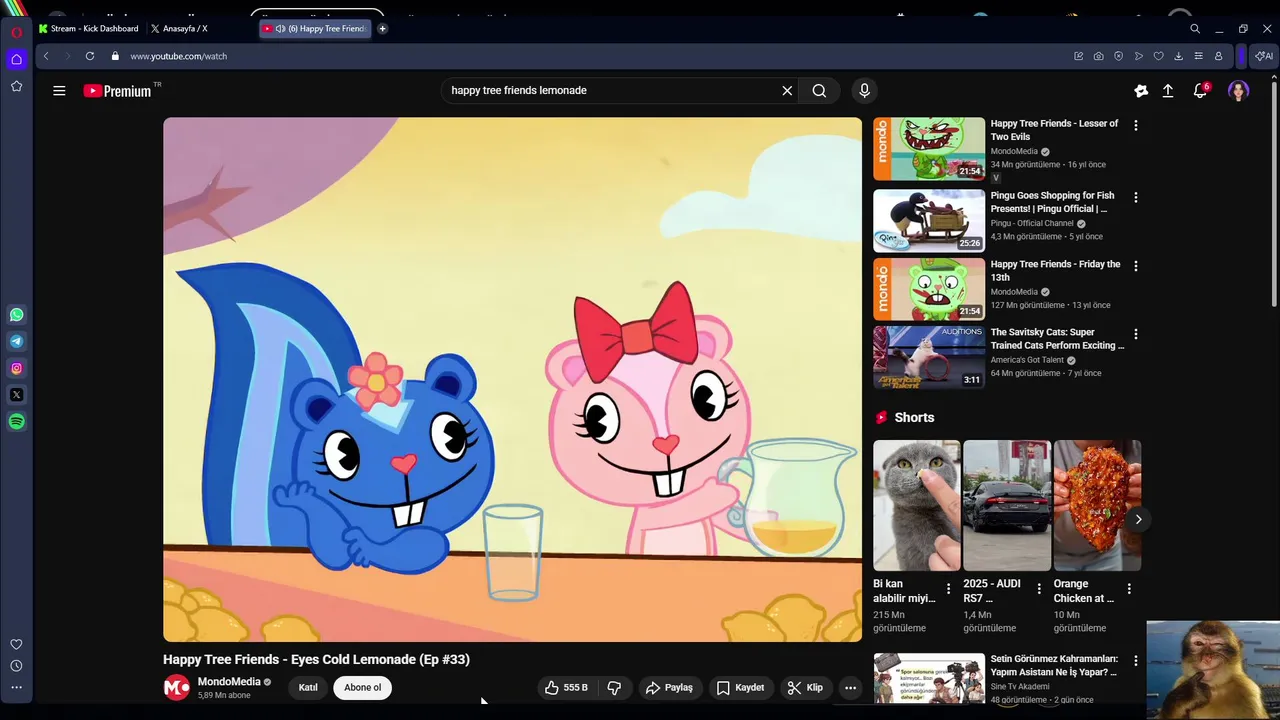1280x720 pixels.
Task: Open the browser downloads icon
Action: [x=1178, y=56]
